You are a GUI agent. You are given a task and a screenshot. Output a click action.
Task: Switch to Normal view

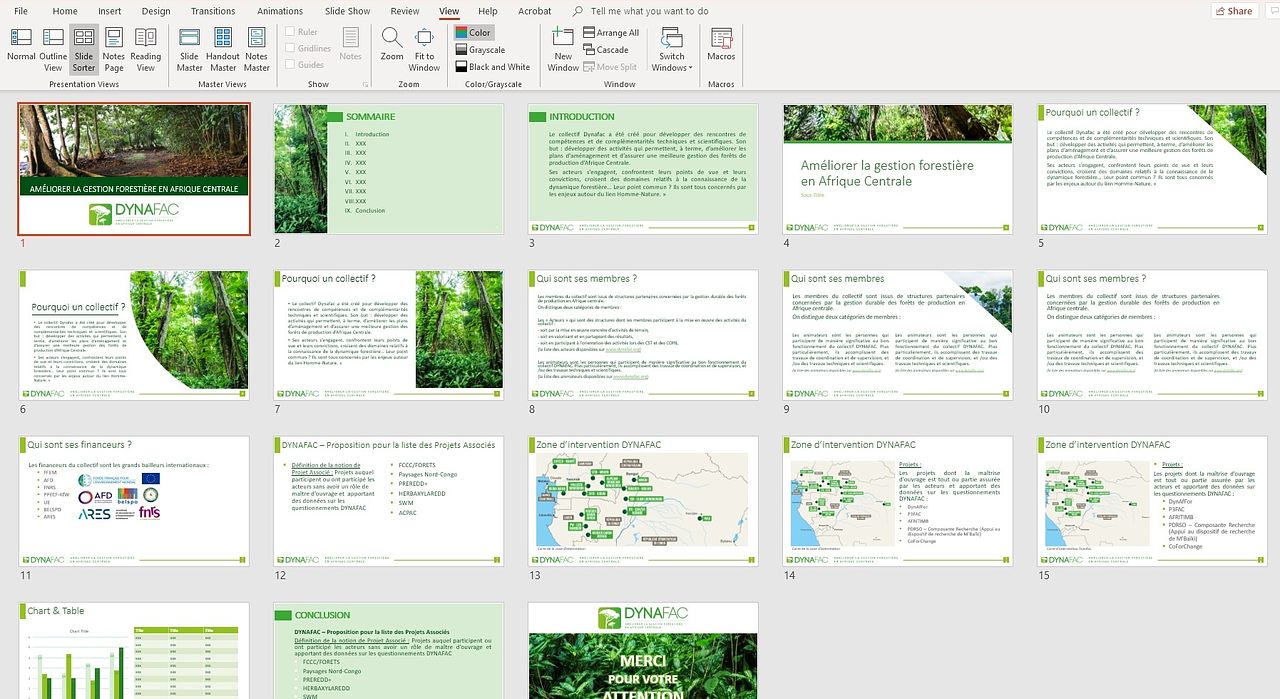pyautogui.click(x=21, y=47)
